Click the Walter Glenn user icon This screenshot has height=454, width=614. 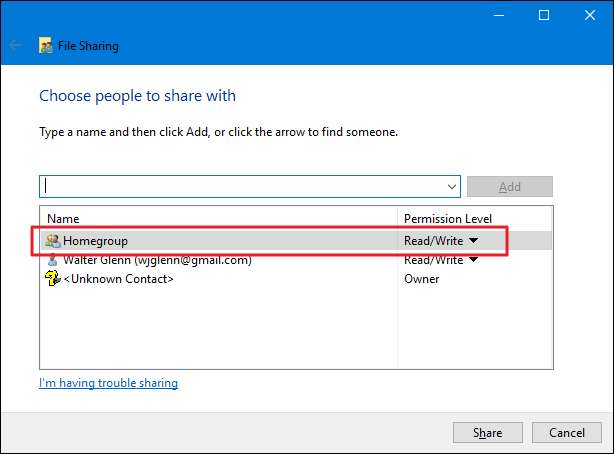[x=53, y=260]
